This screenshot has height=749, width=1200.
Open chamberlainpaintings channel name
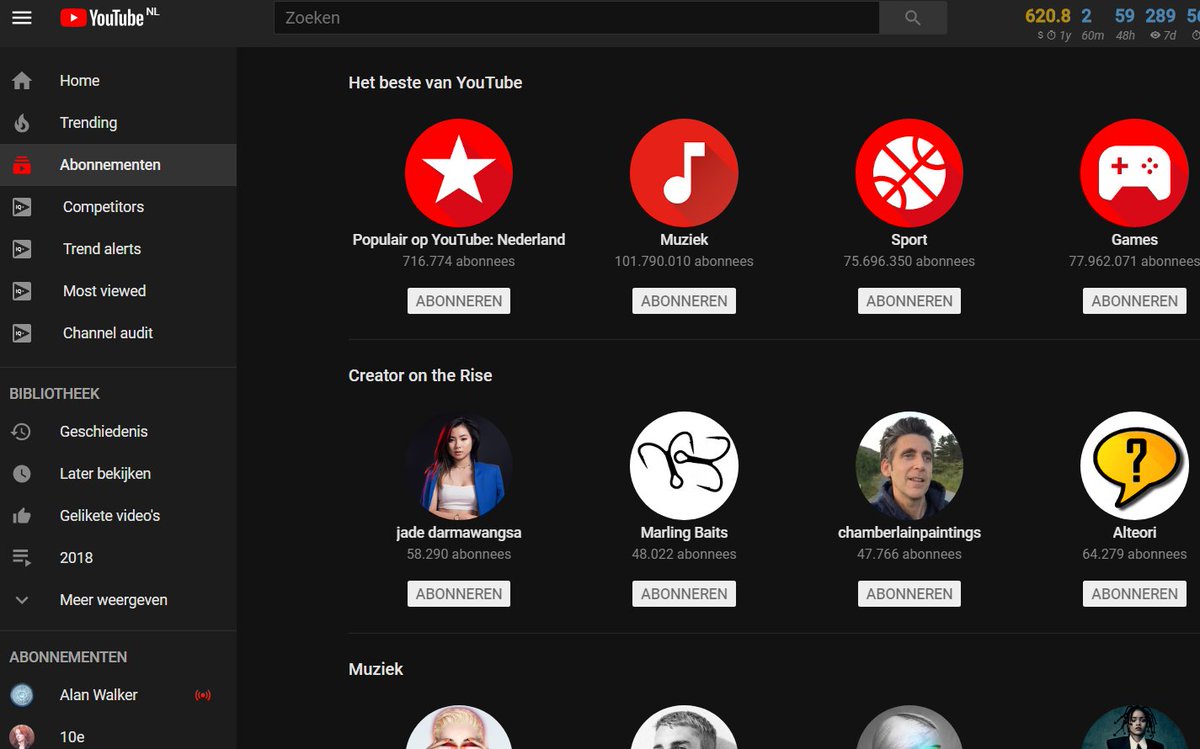click(909, 533)
